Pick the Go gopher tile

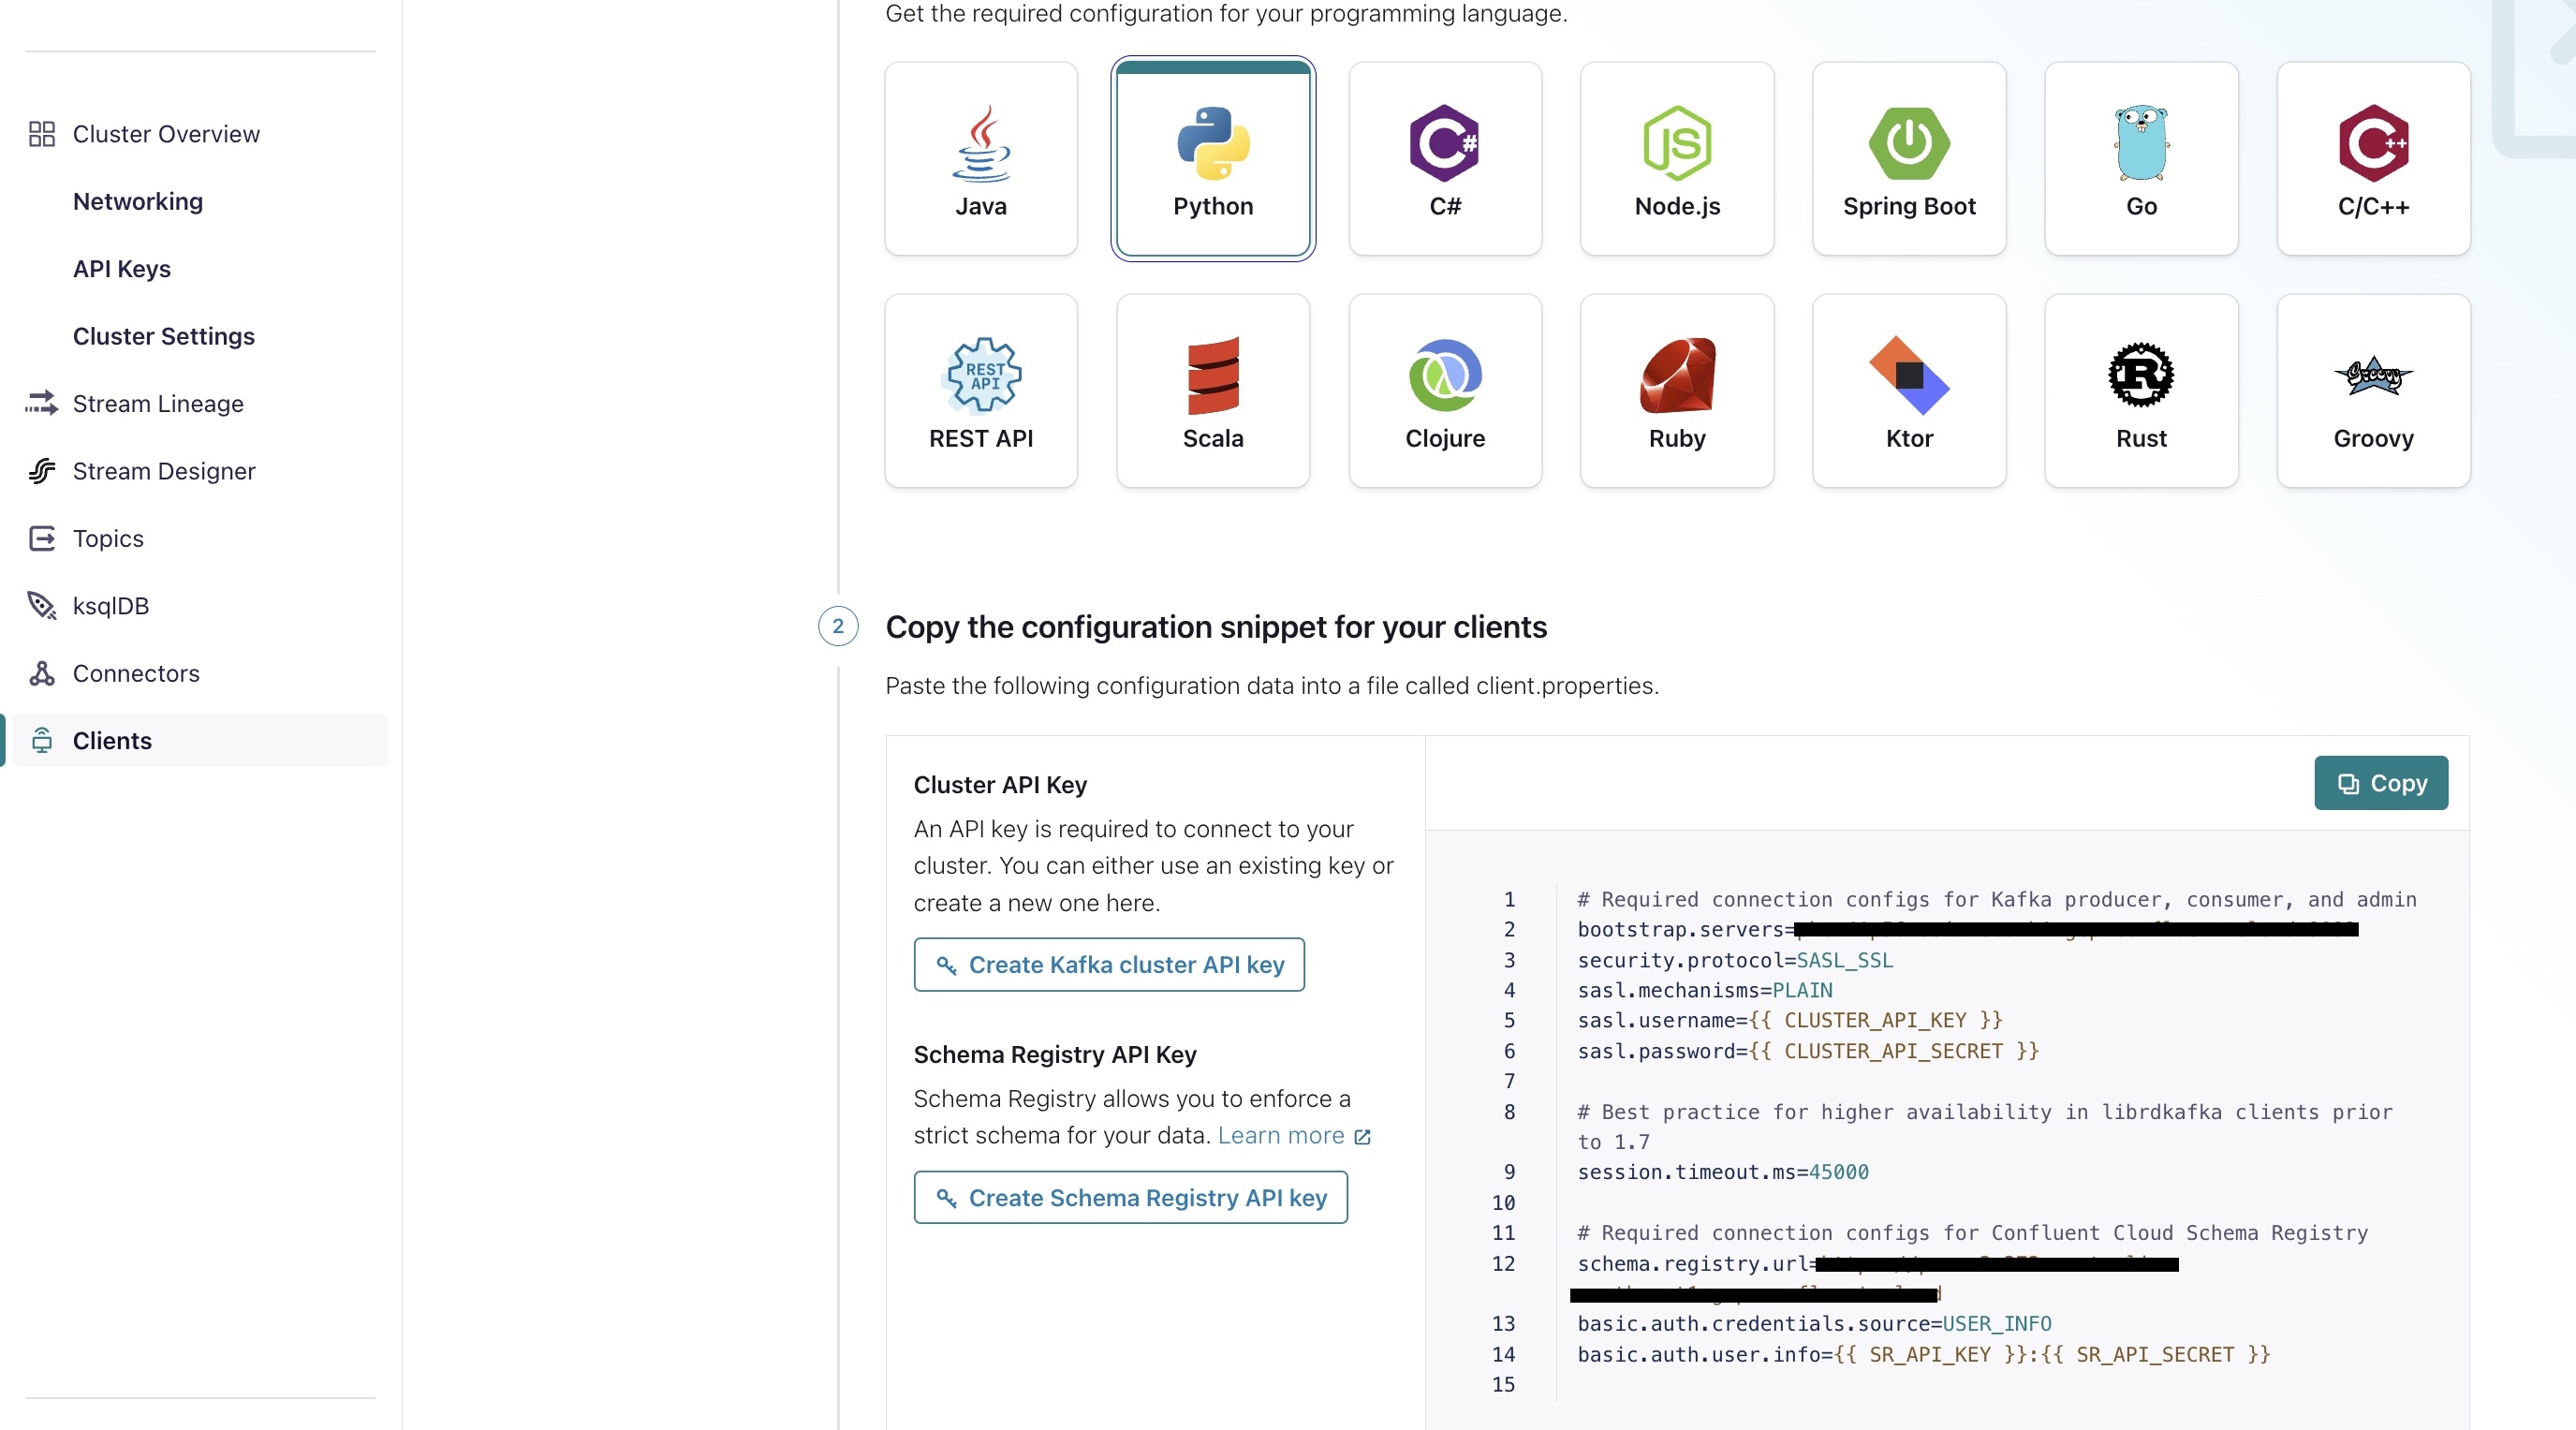(2140, 160)
